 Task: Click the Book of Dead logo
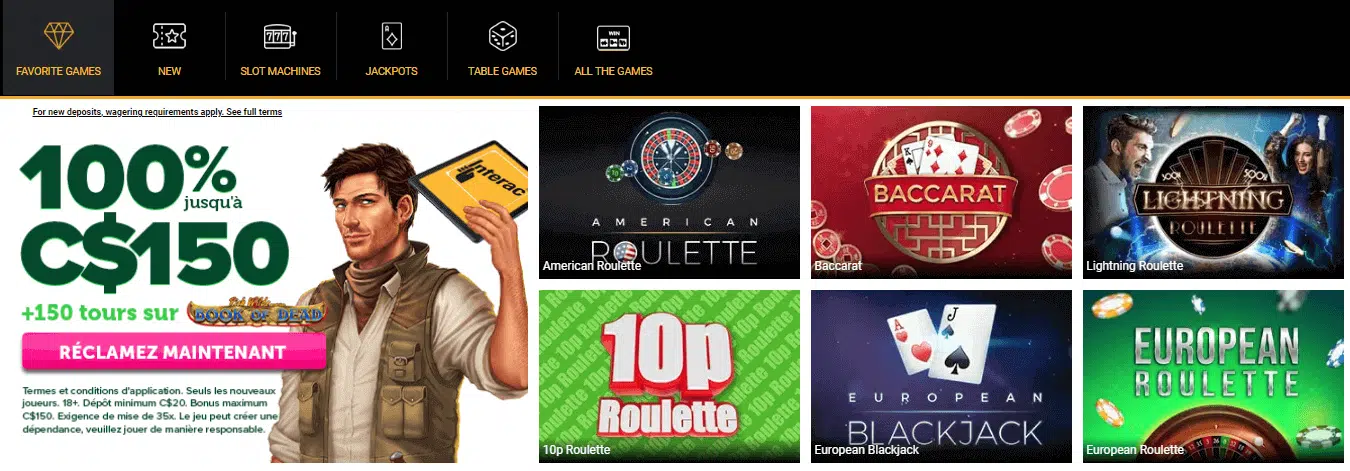point(255,313)
